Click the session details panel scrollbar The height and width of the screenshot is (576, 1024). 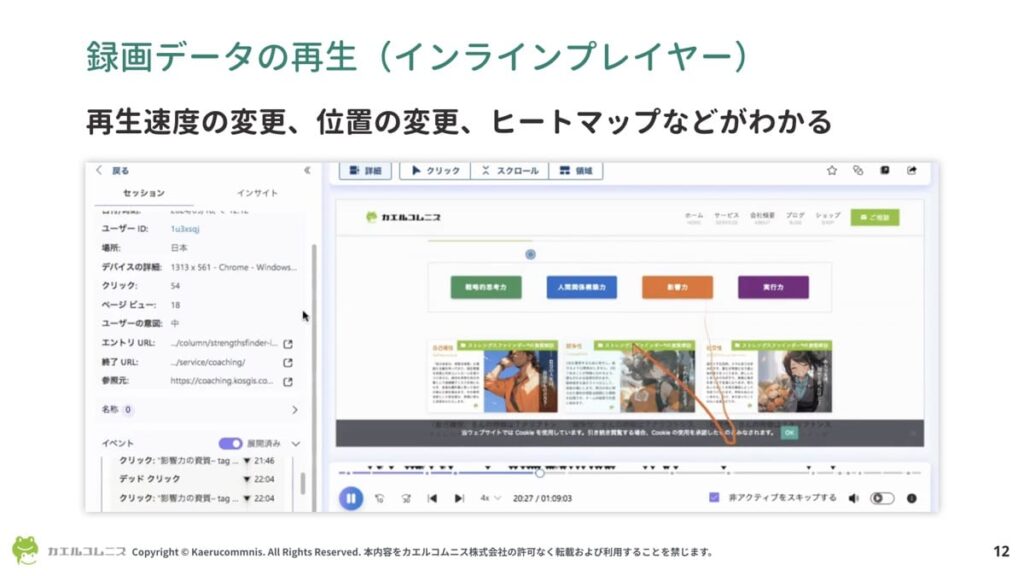pos(313,377)
